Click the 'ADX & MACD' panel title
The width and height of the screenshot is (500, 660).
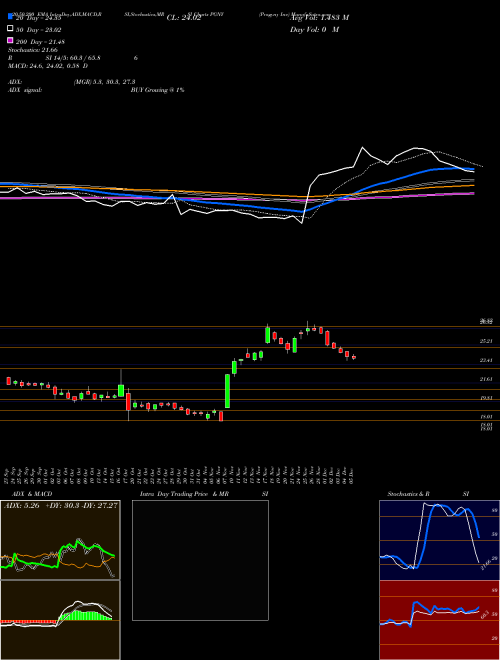click(x=32, y=494)
